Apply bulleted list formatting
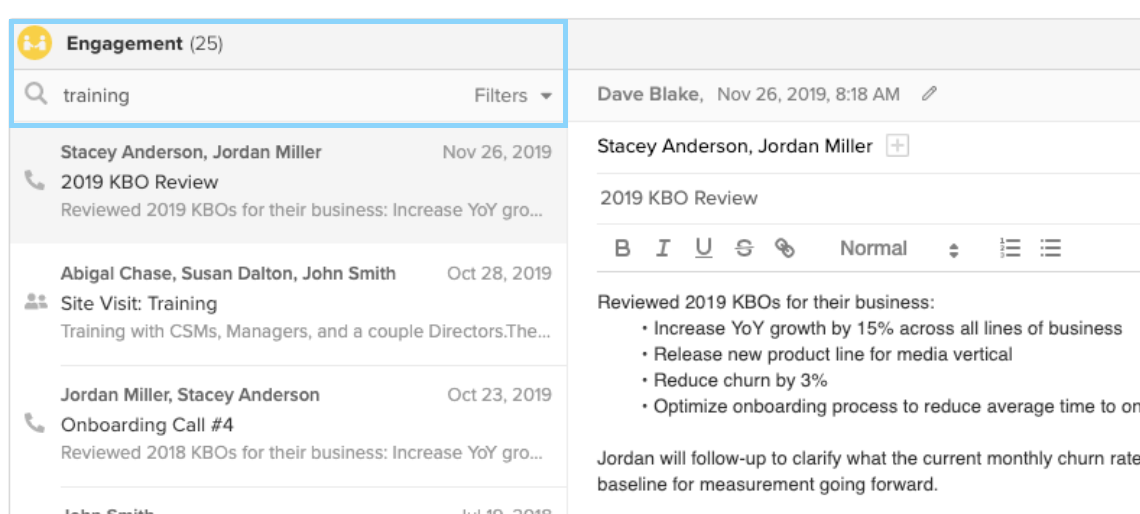This screenshot has width=1140, height=514. point(1050,249)
